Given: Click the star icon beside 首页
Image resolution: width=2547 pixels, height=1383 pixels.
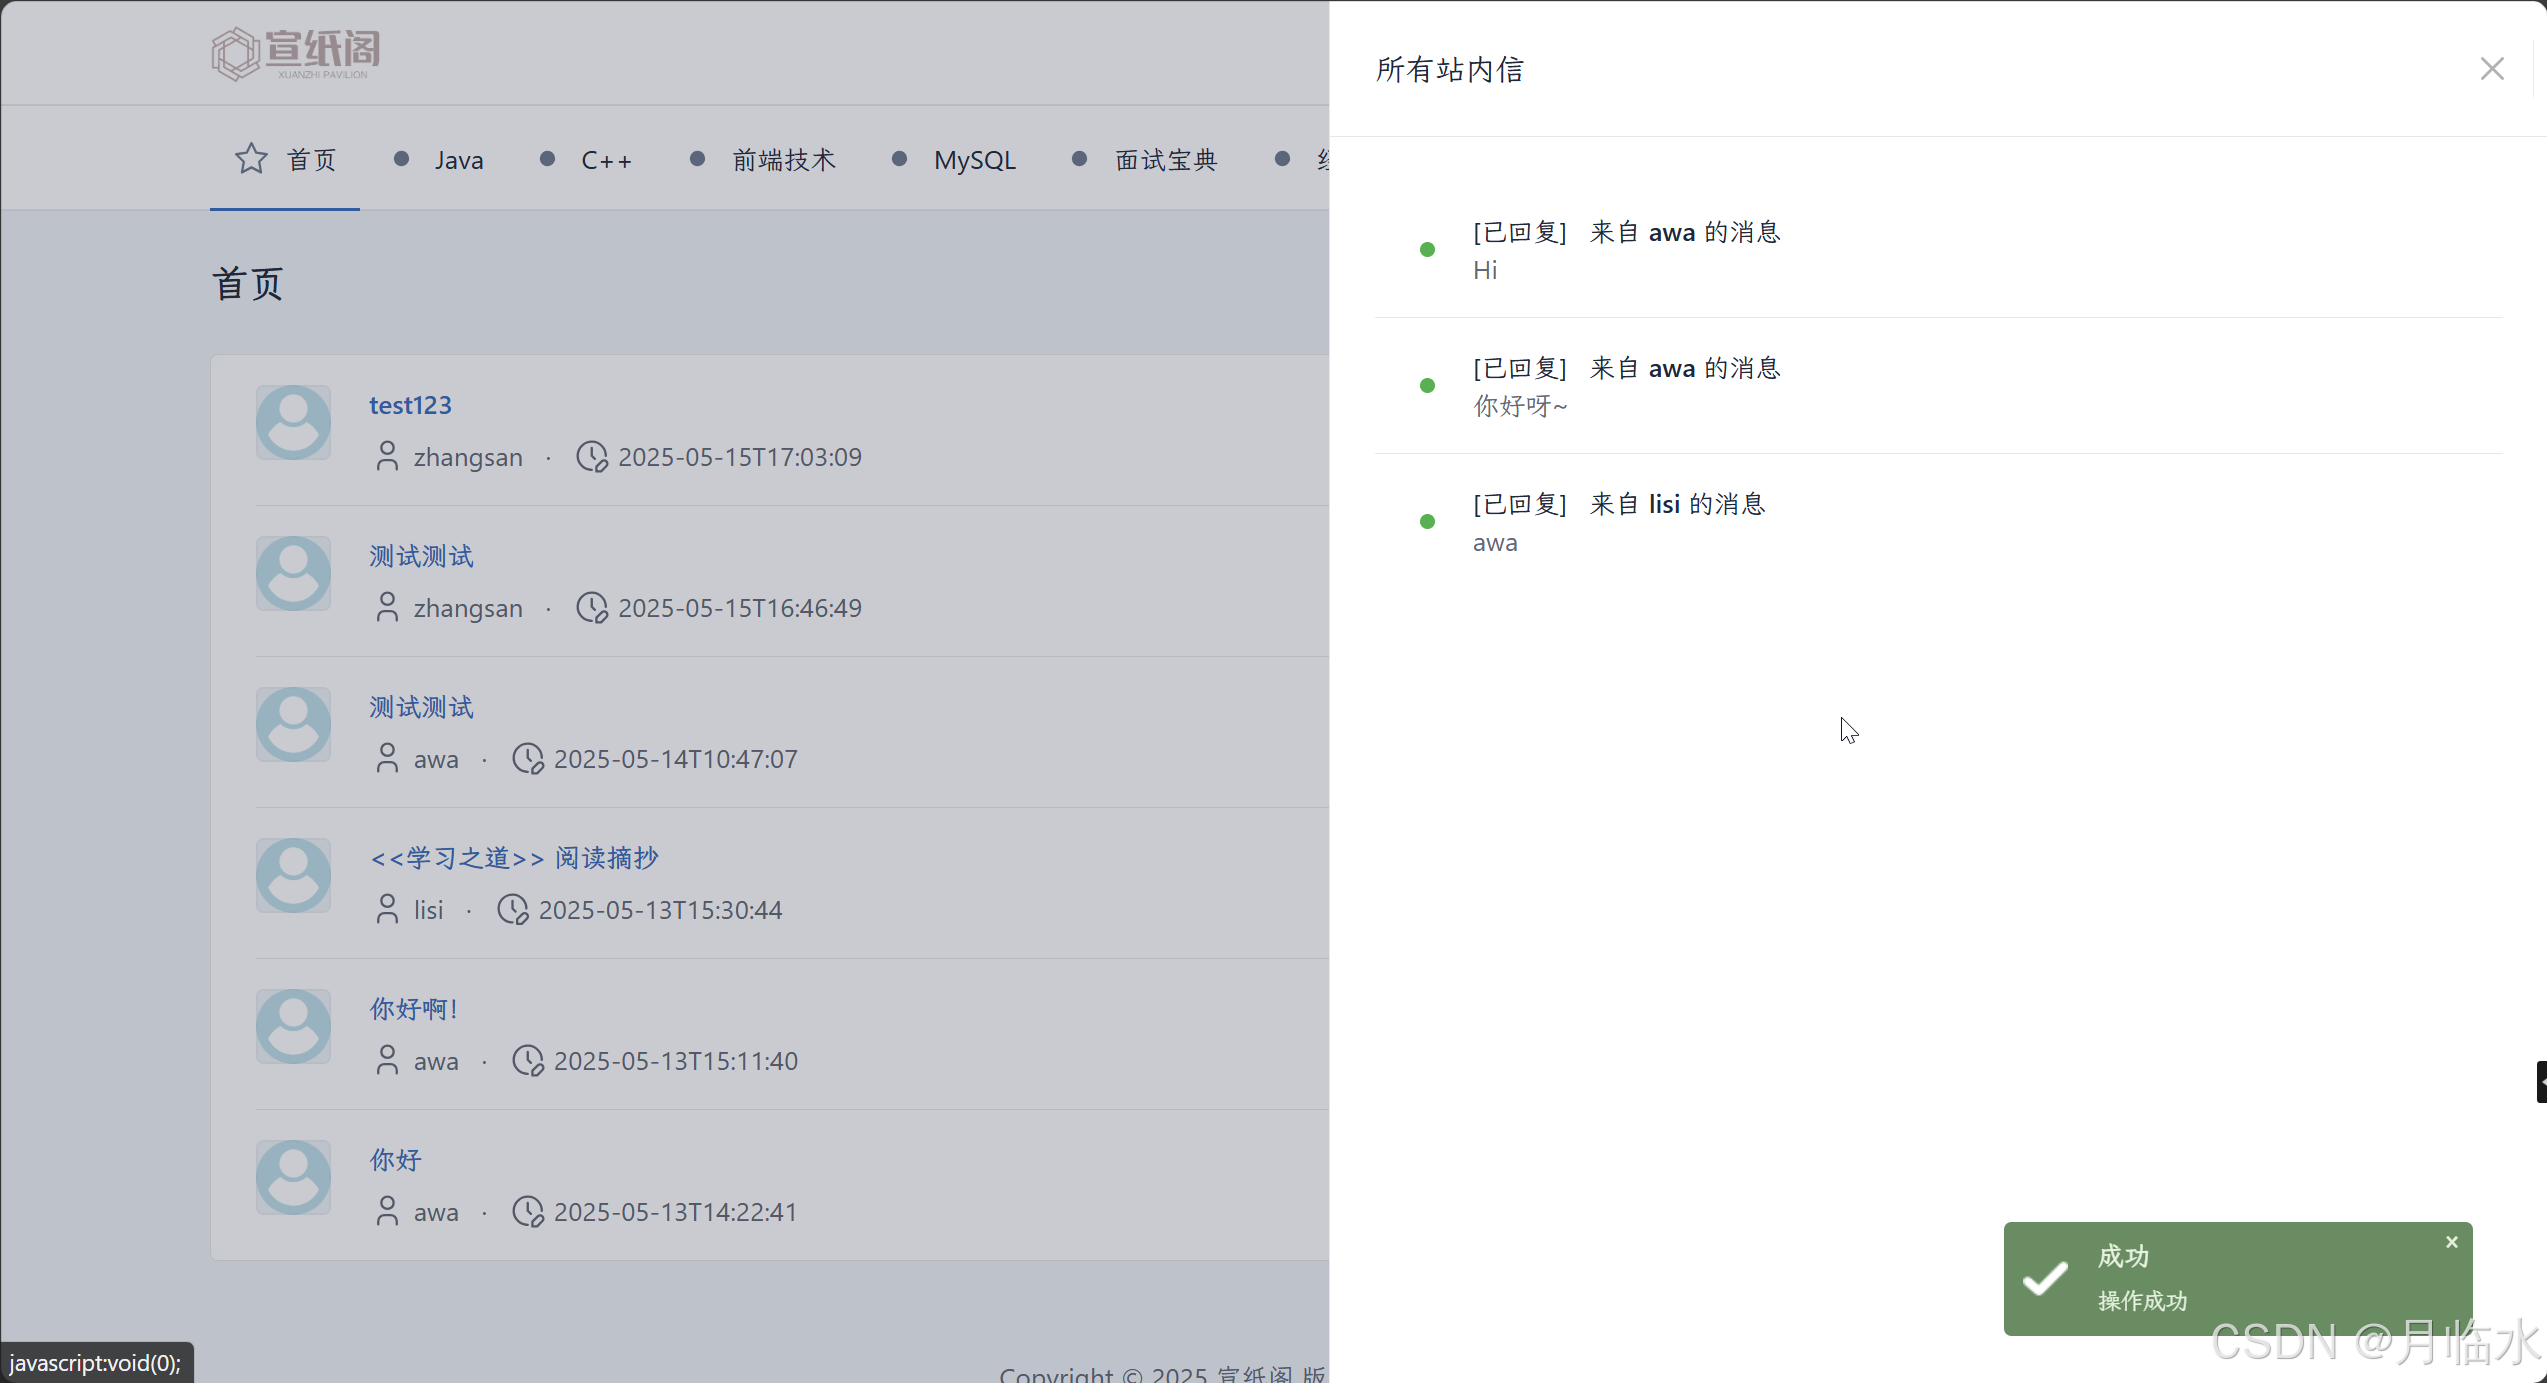Looking at the screenshot, I should (x=251, y=158).
